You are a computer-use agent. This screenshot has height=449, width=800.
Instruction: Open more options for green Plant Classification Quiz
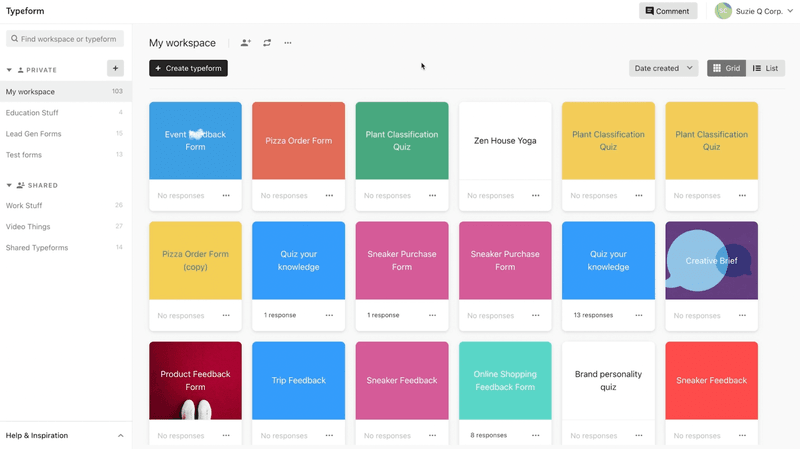tap(433, 195)
